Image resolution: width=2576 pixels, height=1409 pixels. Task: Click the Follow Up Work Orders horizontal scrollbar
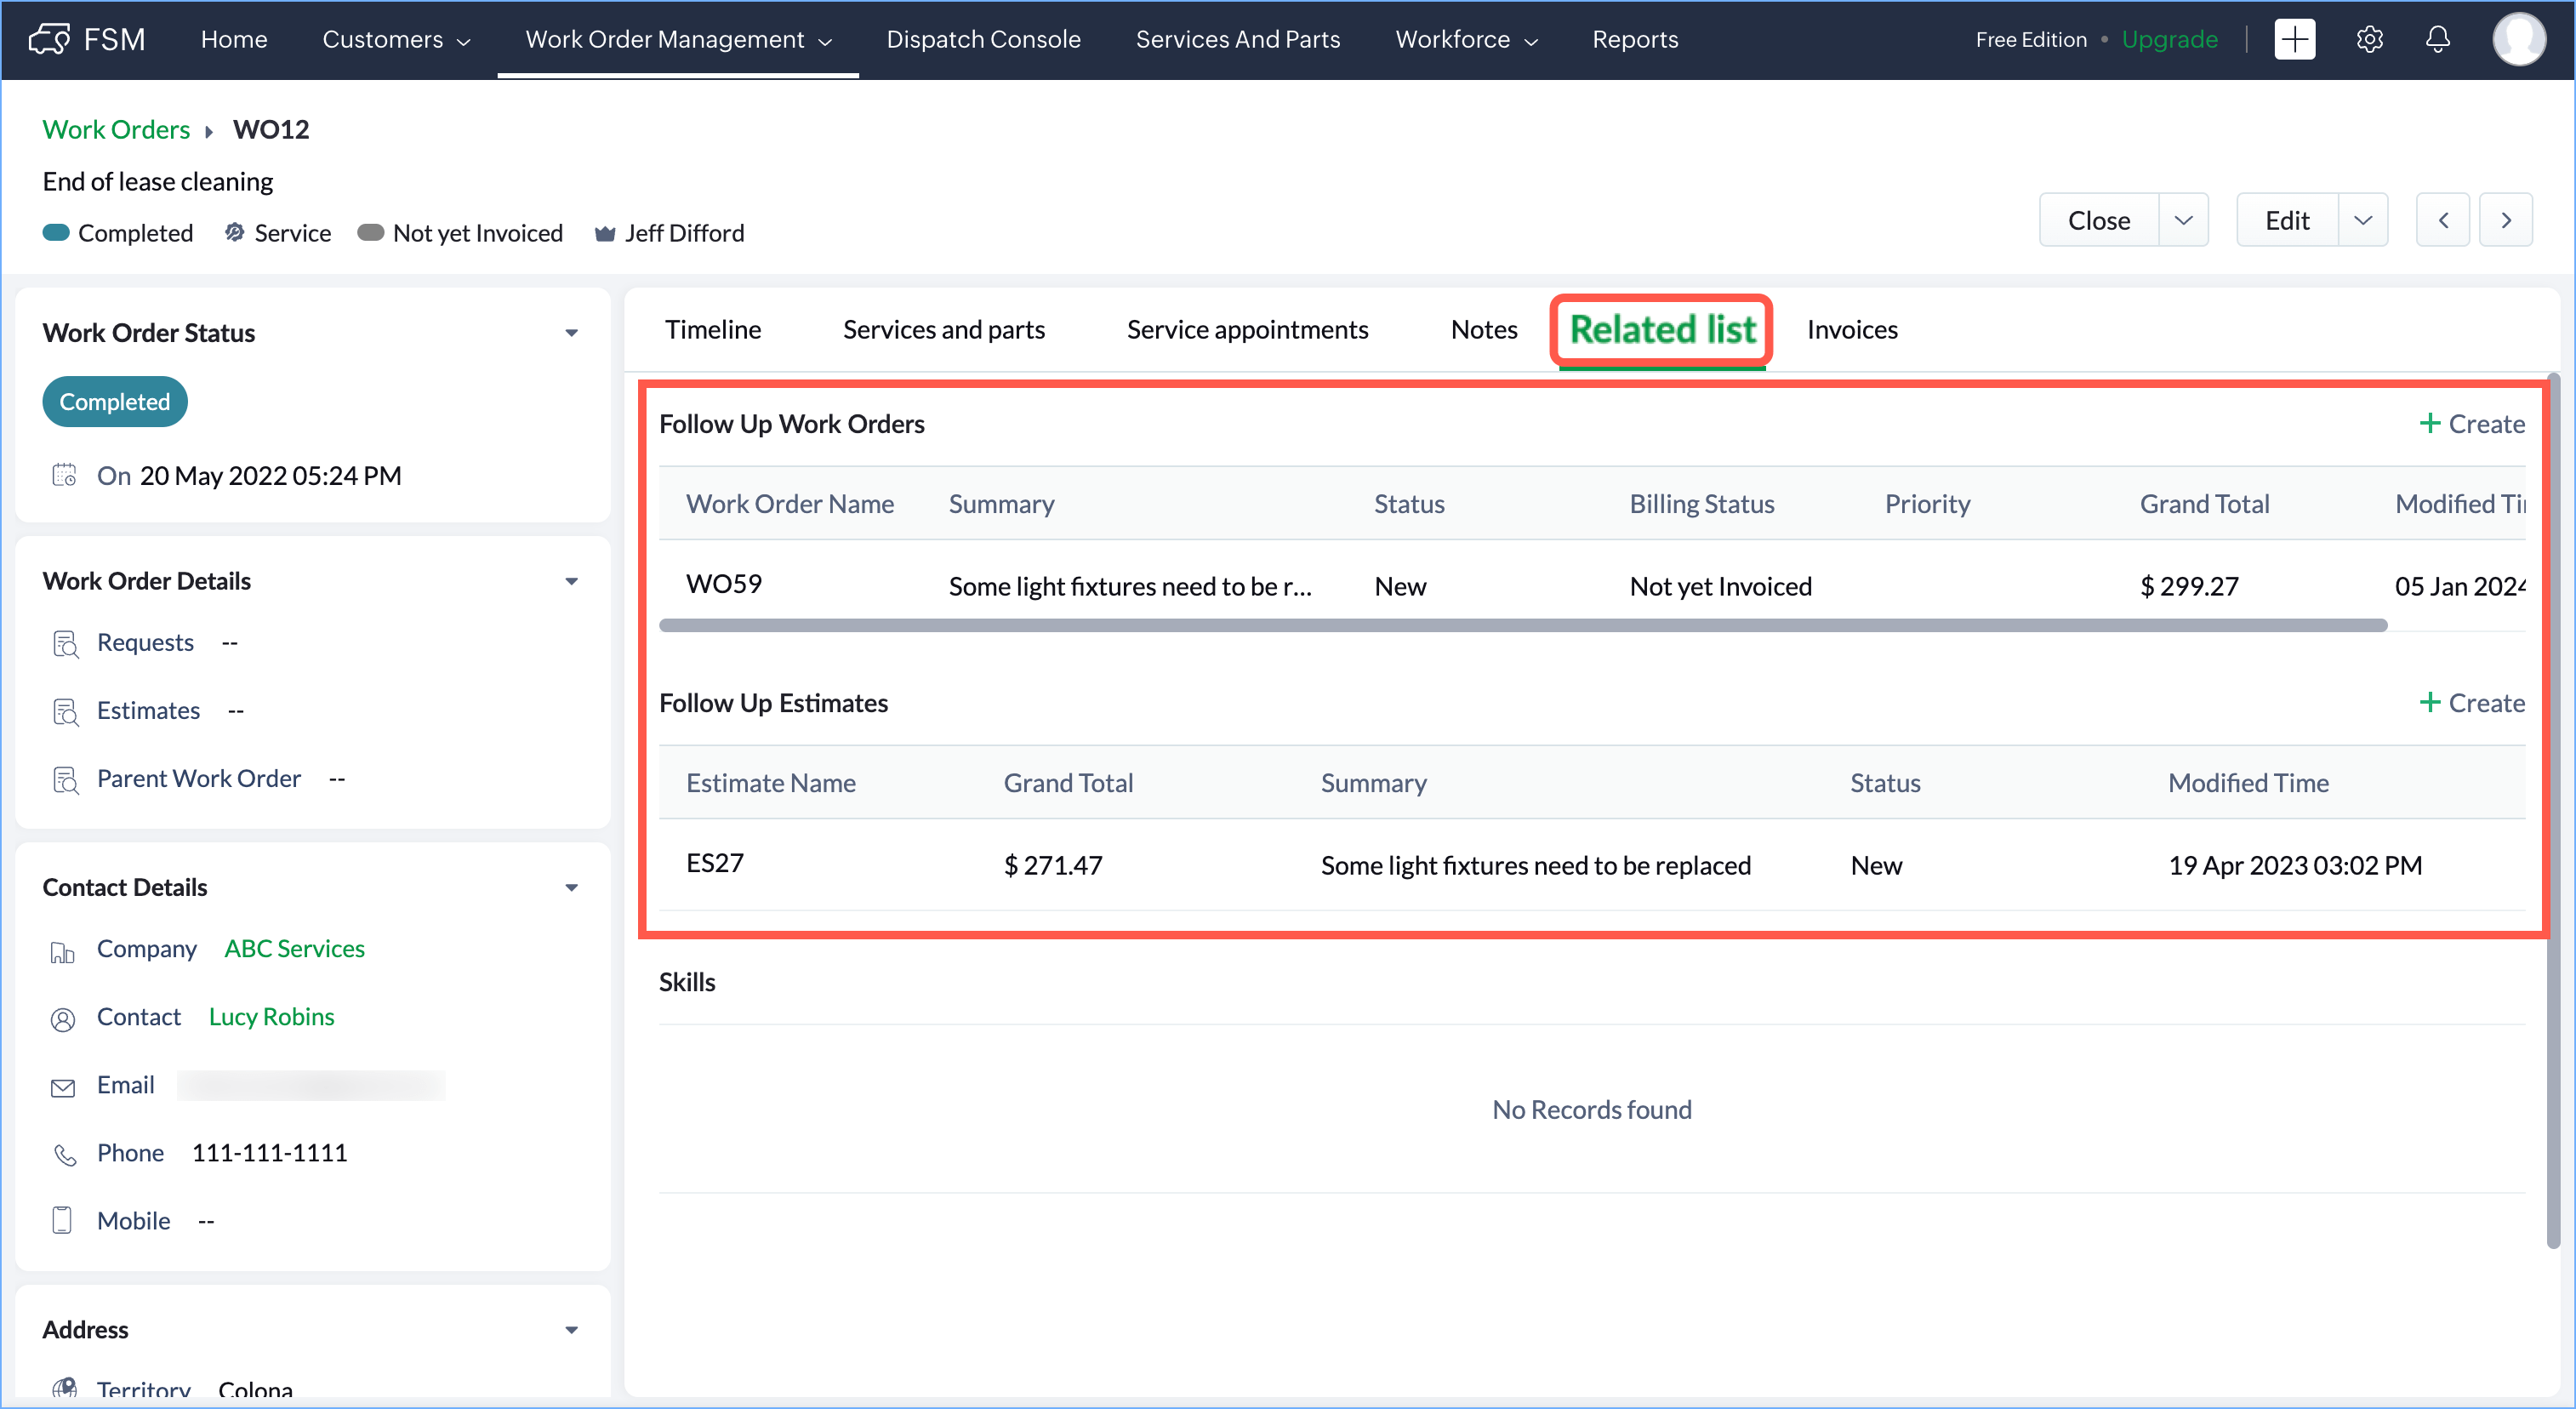pos(1522,626)
